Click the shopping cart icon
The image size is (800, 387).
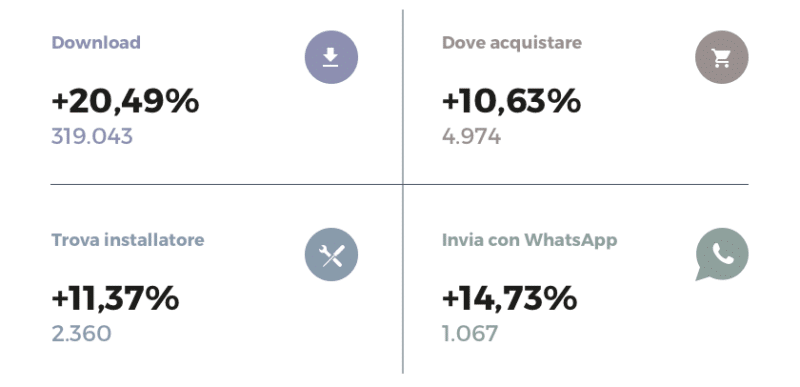coord(721,57)
